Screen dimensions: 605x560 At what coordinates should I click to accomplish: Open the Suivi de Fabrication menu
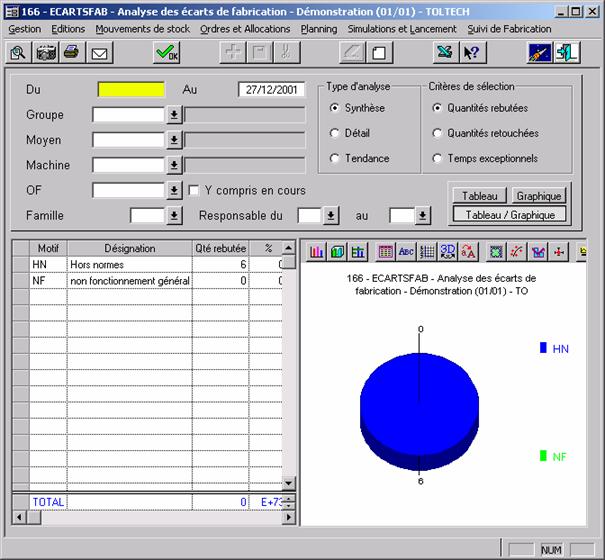pos(509,29)
